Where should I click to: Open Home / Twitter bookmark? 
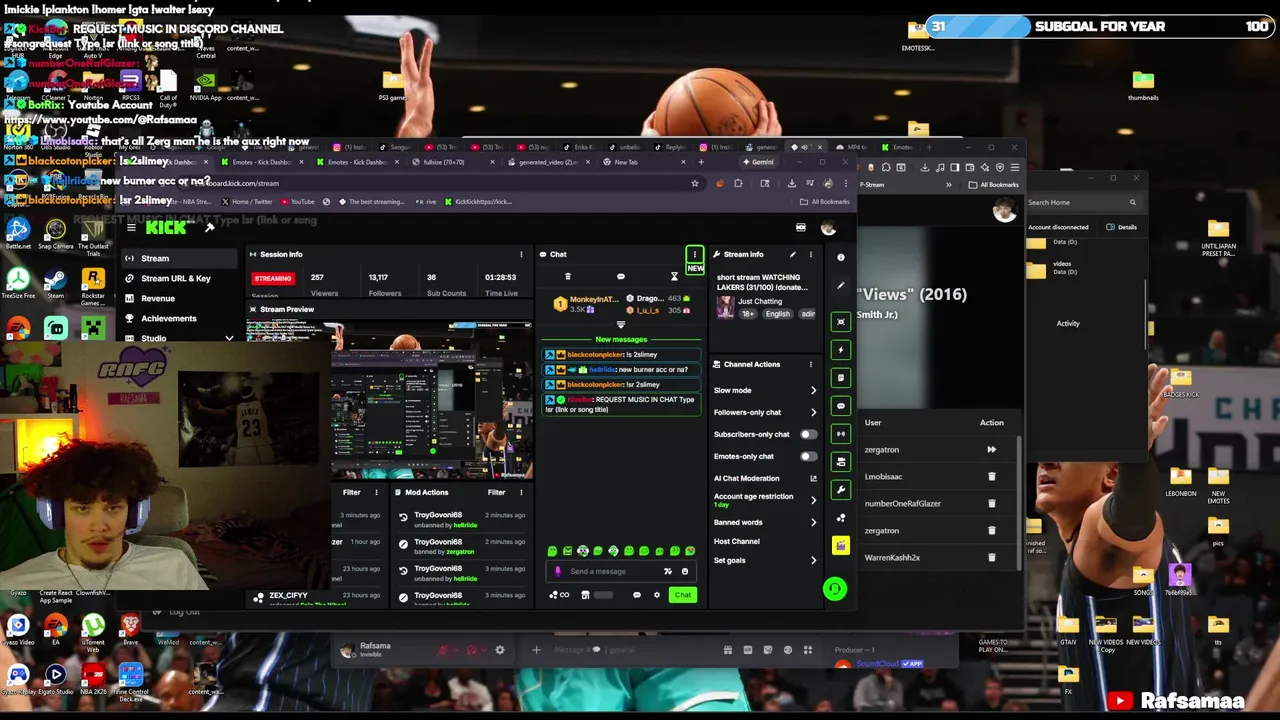[247, 202]
